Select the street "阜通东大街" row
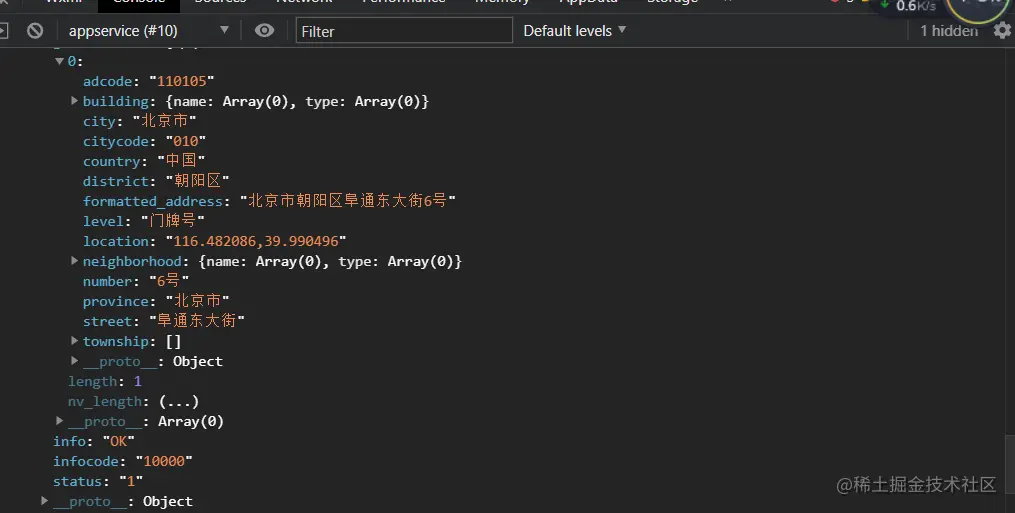Image resolution: width=1015 pixels, height=513 pixels. point(163,321)
